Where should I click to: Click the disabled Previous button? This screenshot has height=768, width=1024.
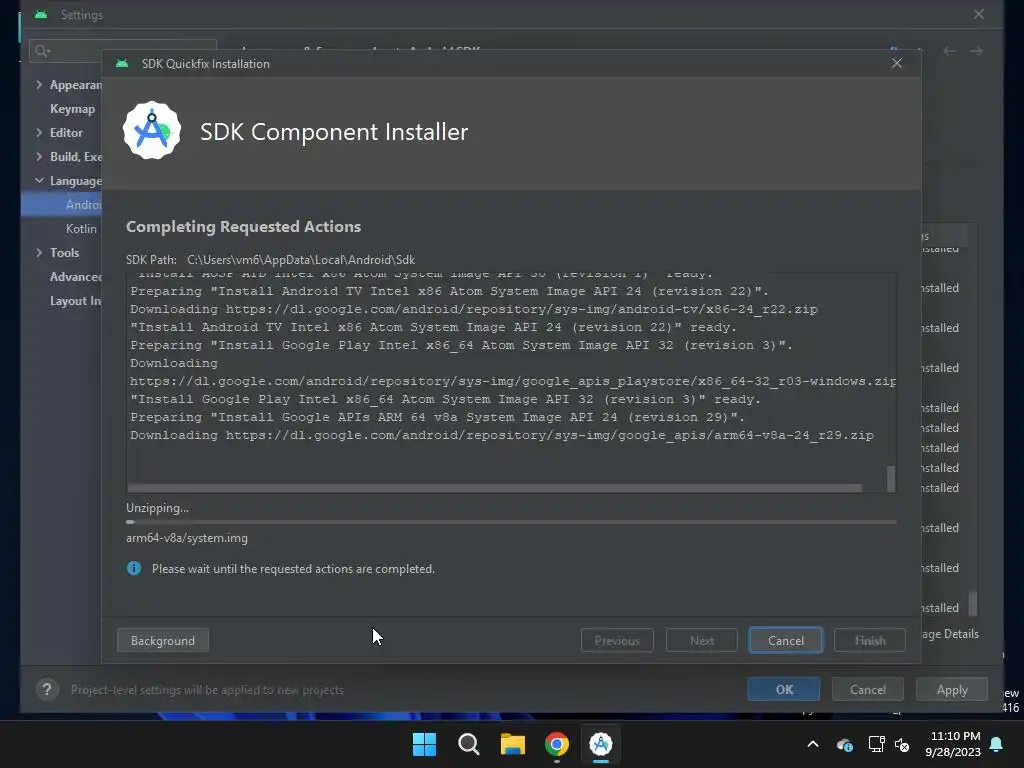[617, 641]
